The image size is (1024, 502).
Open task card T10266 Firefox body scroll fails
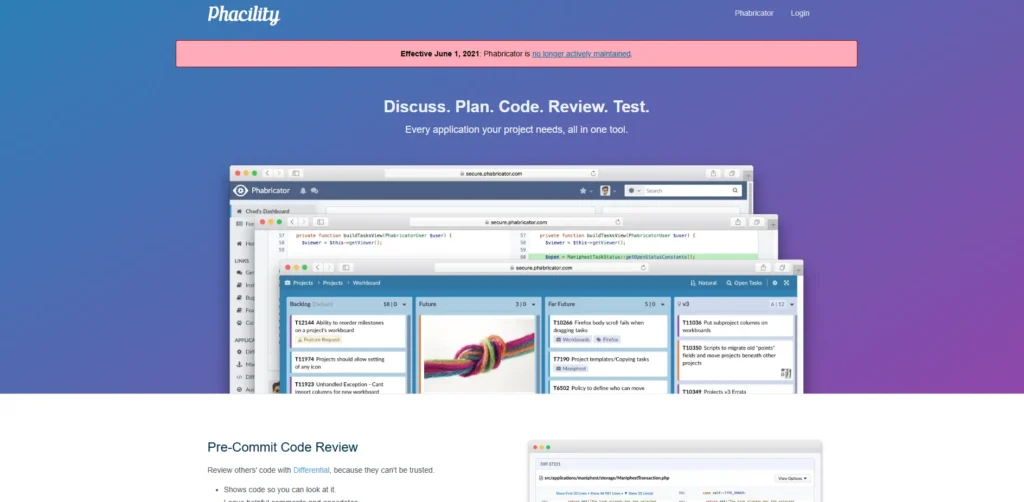pyautogui.click(x=609, y=331)
